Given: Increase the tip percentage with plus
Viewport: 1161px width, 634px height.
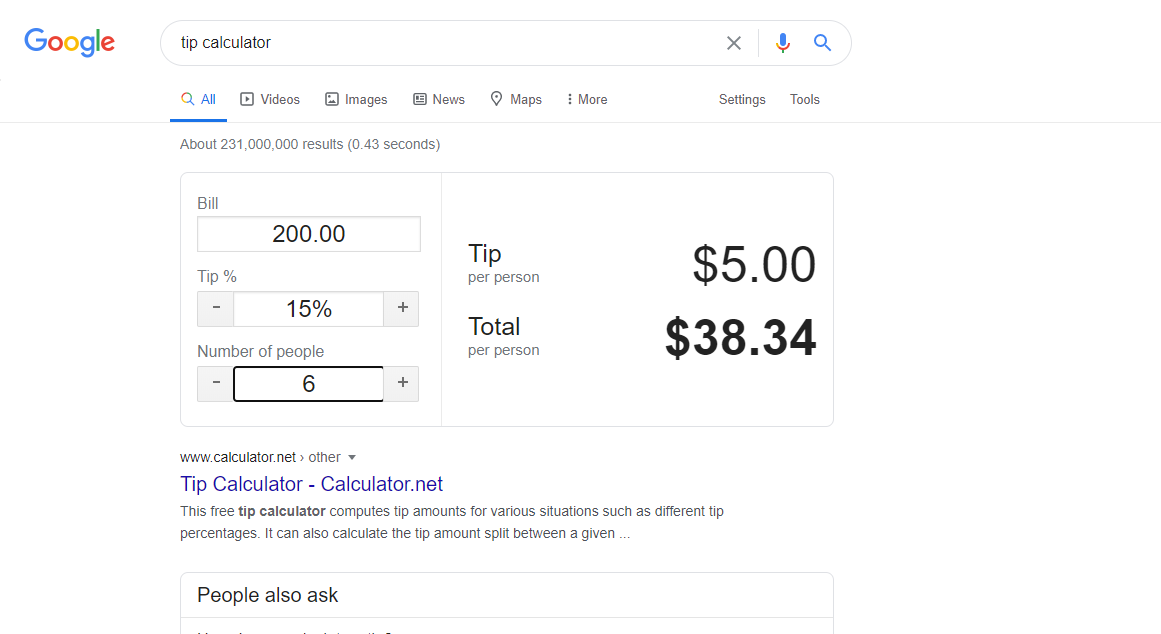Looking at the screenshot, I should tap(402, 309).
